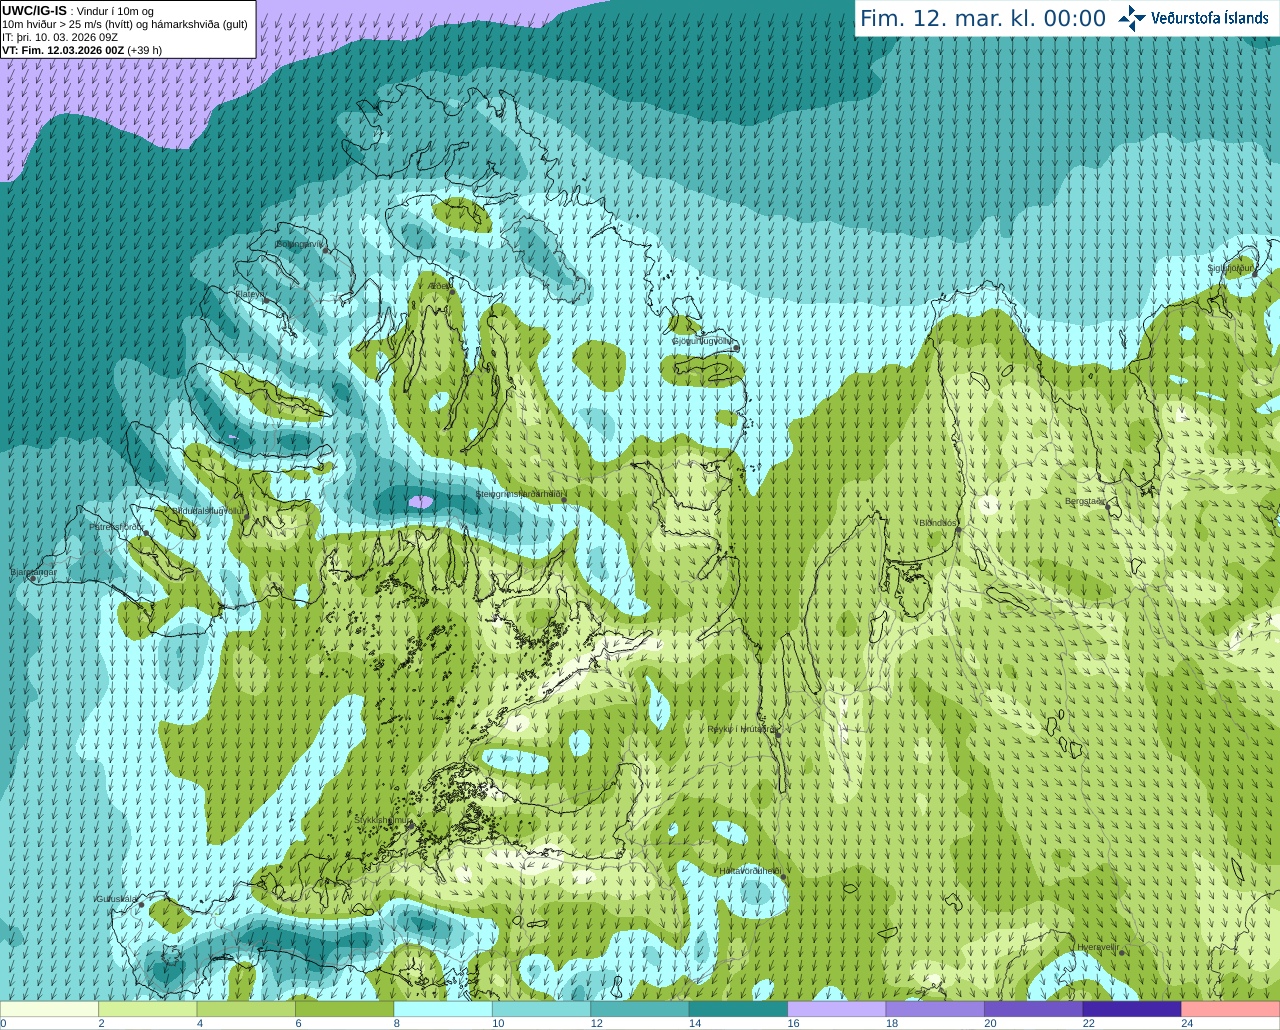Screen dimensions: 1280x1030
Task: Select the 4–6 m/s legend swatch
Action: click(246, 1009)
